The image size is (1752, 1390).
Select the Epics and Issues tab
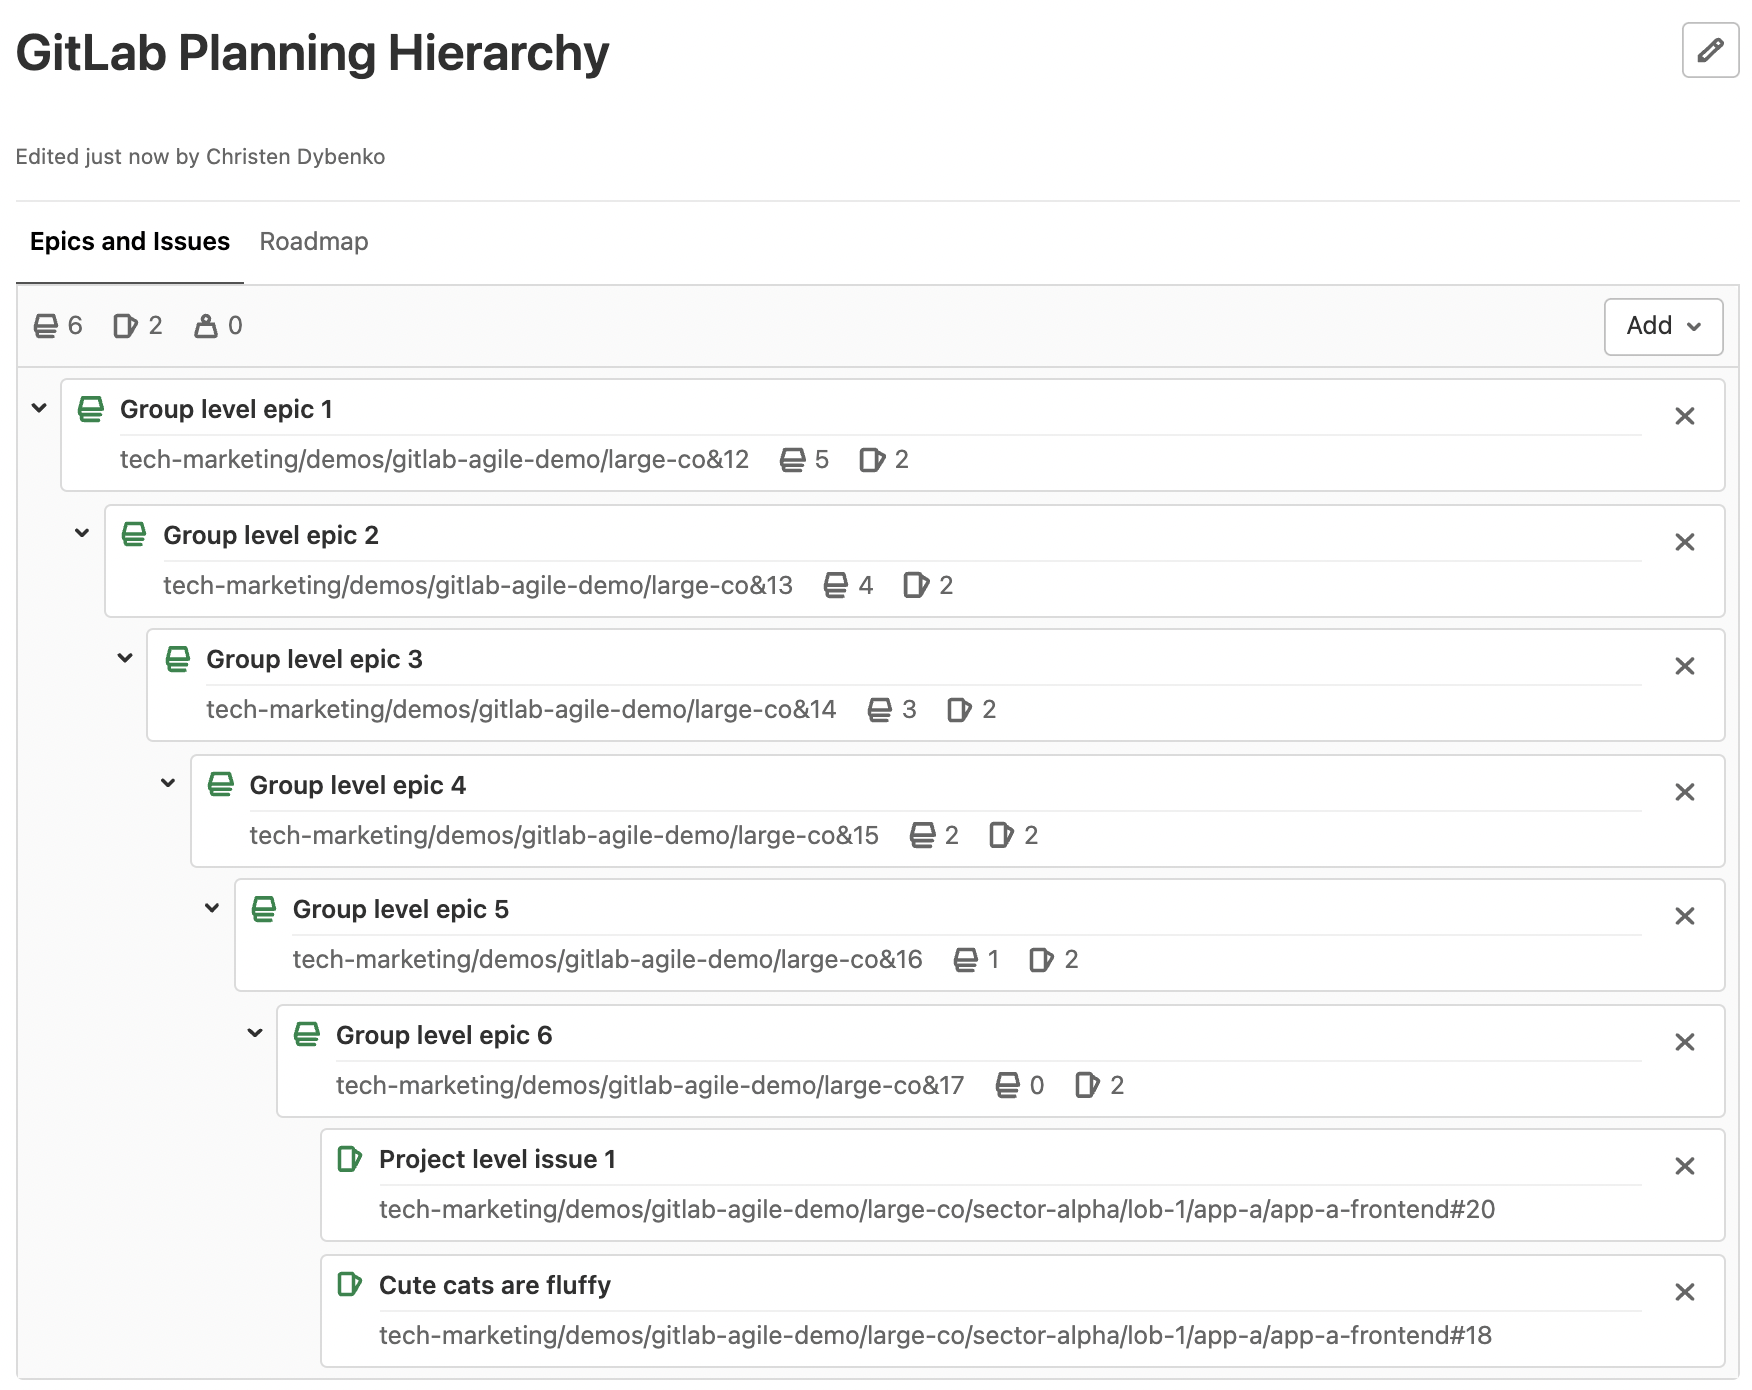pos(130,242)
